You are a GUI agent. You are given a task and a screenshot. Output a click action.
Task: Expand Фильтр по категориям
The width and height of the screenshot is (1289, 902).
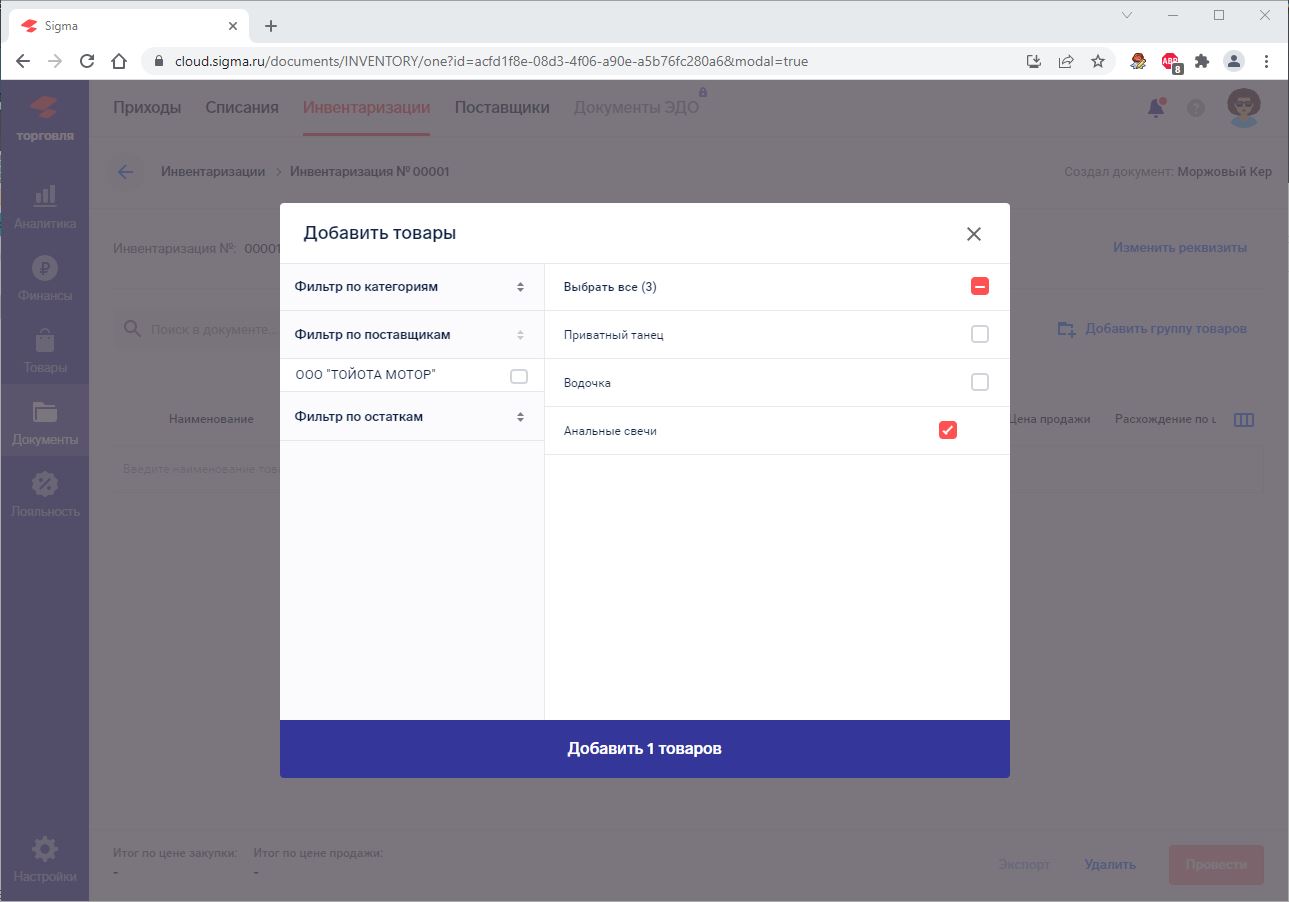pyautogui.click(x=410, y=287)
